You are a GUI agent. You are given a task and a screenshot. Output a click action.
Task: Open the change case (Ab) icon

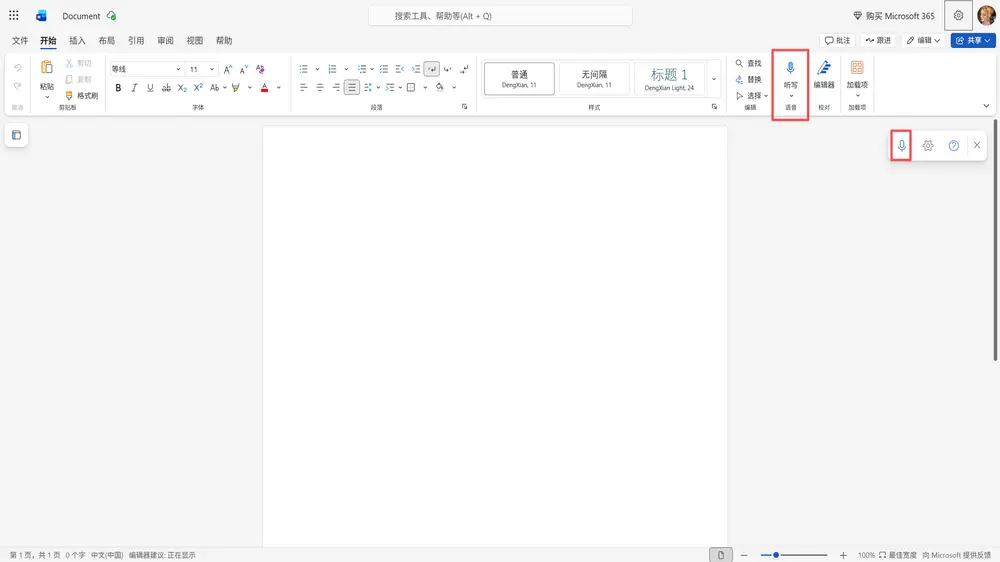[214, 87]
